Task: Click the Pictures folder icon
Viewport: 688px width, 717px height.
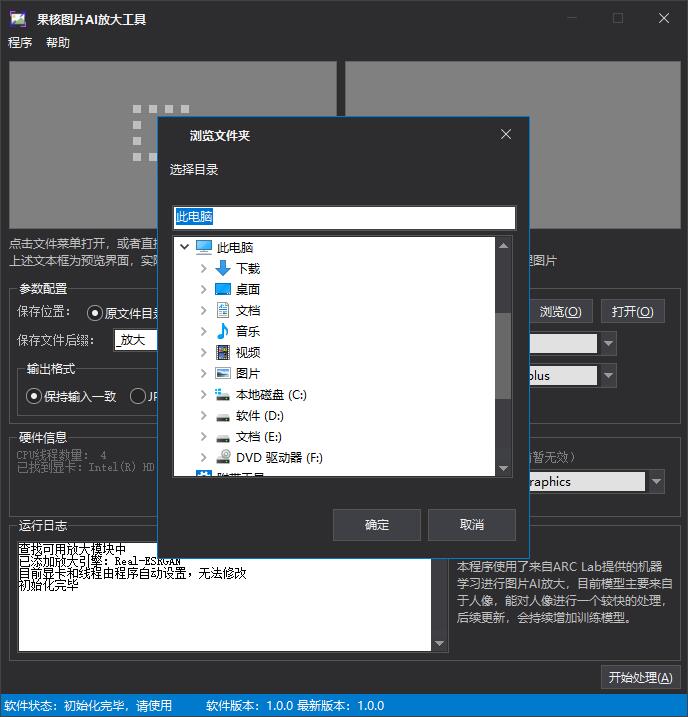Action: 223,373
